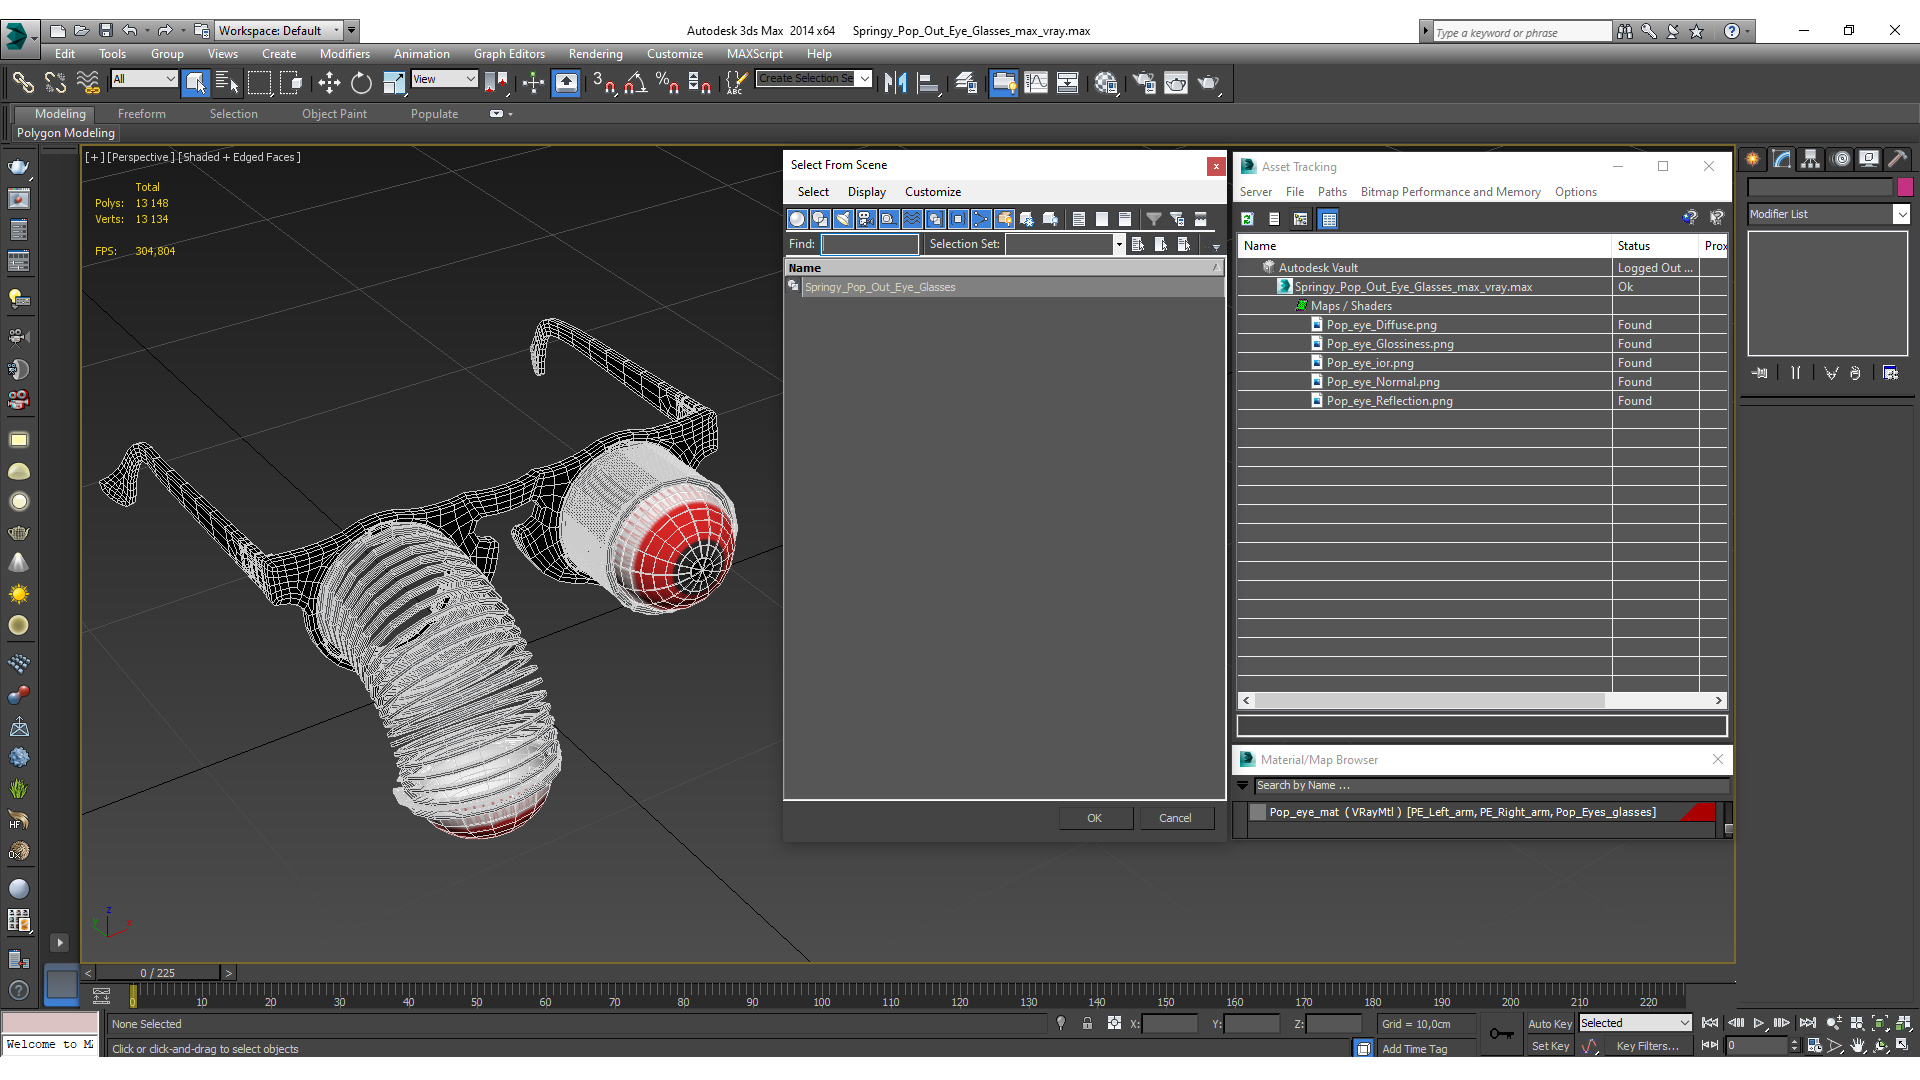Refresh the Asset Tracking list

click(x=1247, y=219)
